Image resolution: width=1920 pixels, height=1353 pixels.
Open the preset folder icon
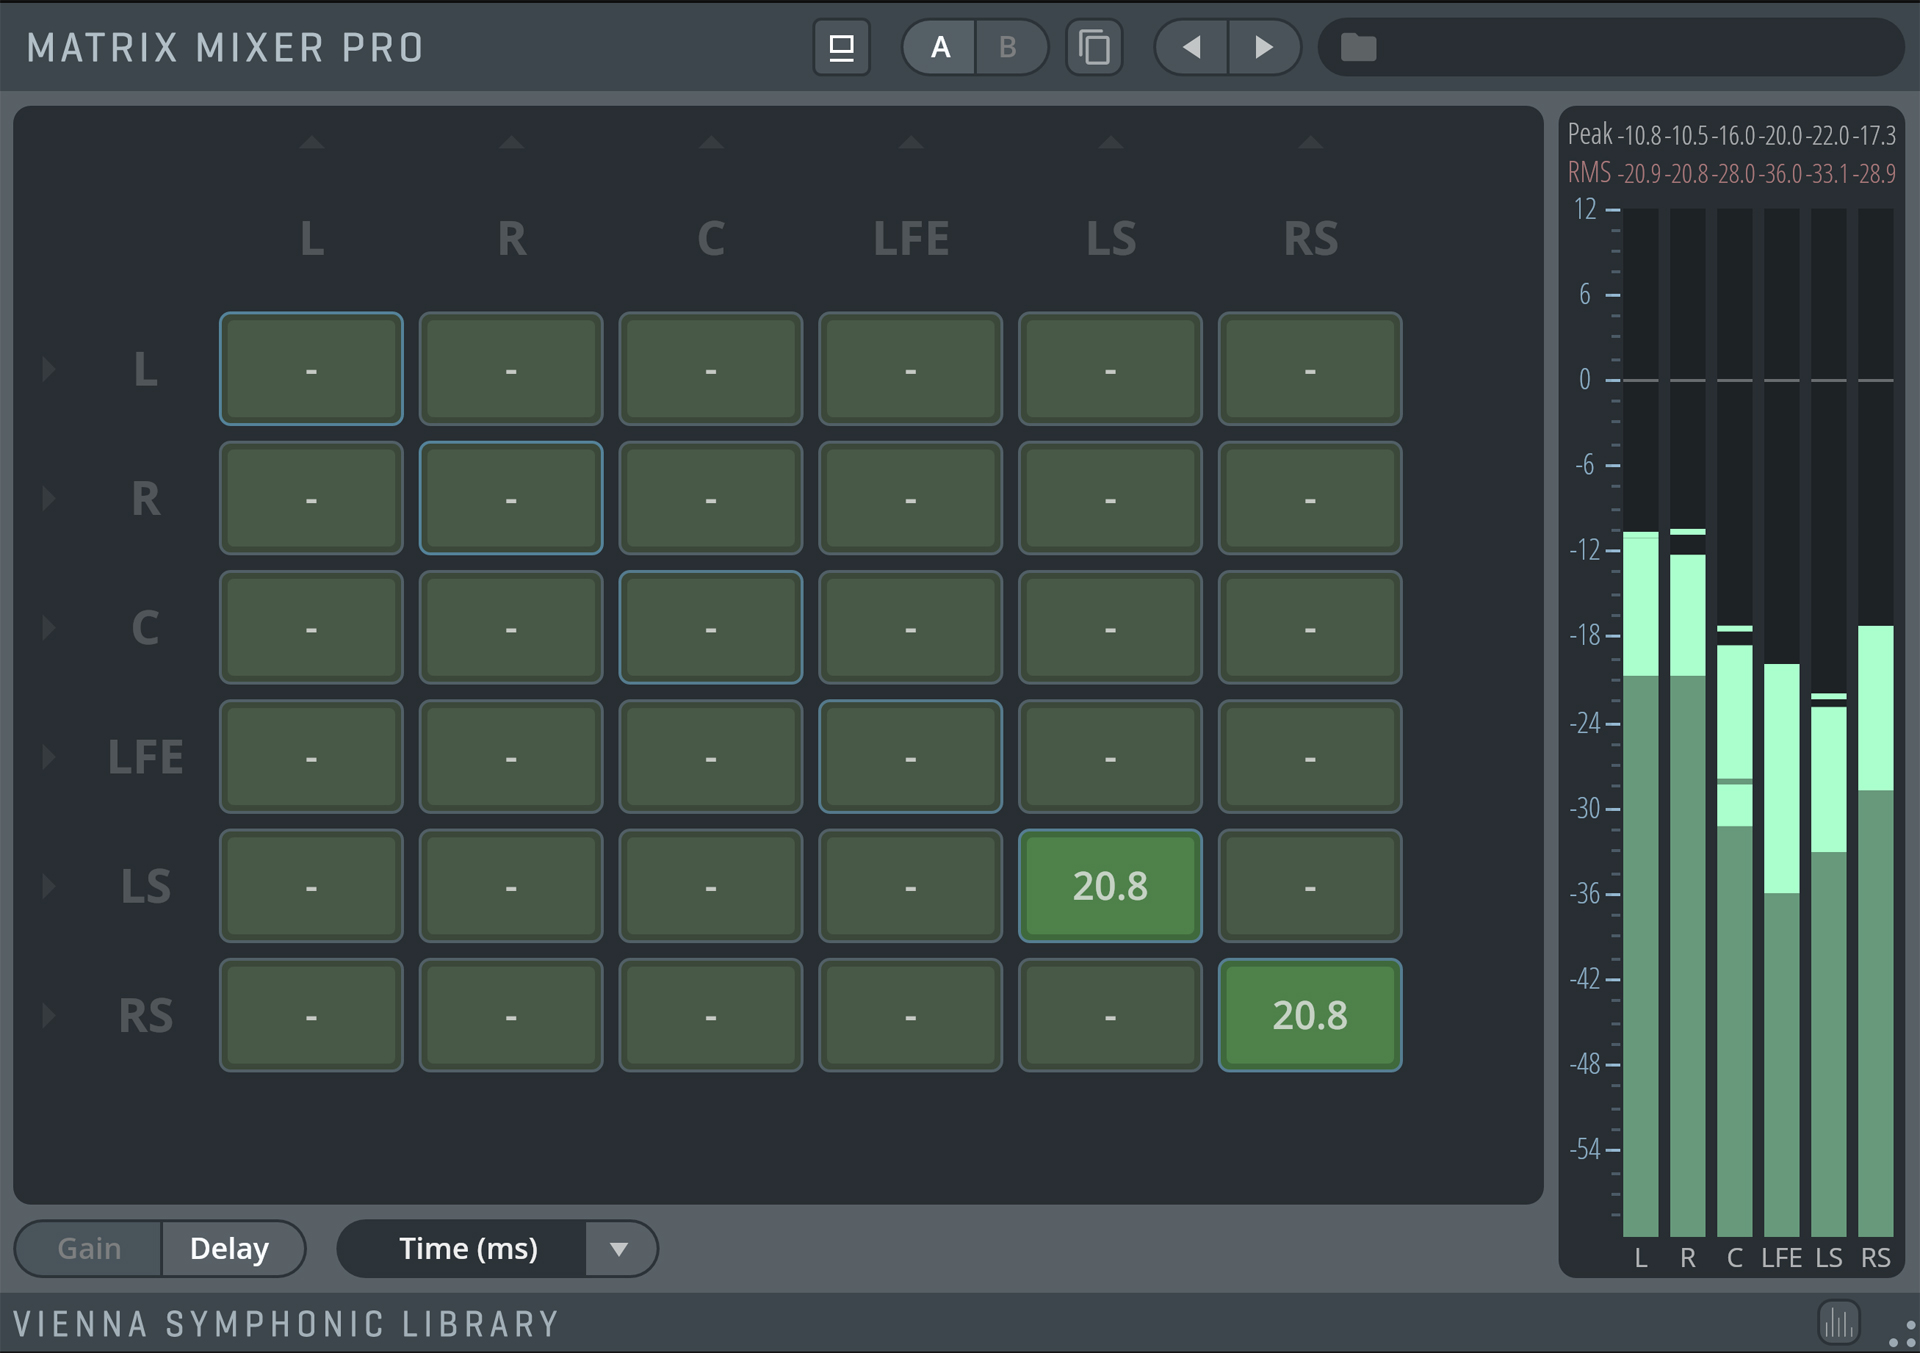click(1358, 47)
